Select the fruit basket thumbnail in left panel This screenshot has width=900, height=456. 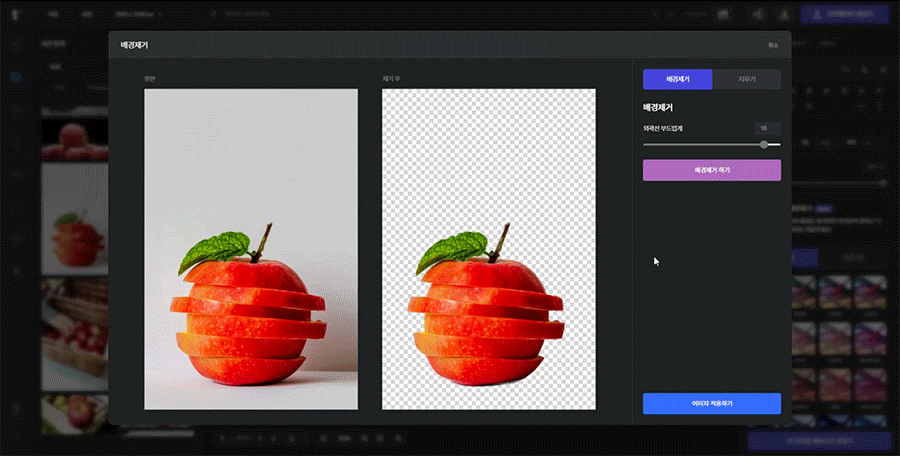point(74,335)
